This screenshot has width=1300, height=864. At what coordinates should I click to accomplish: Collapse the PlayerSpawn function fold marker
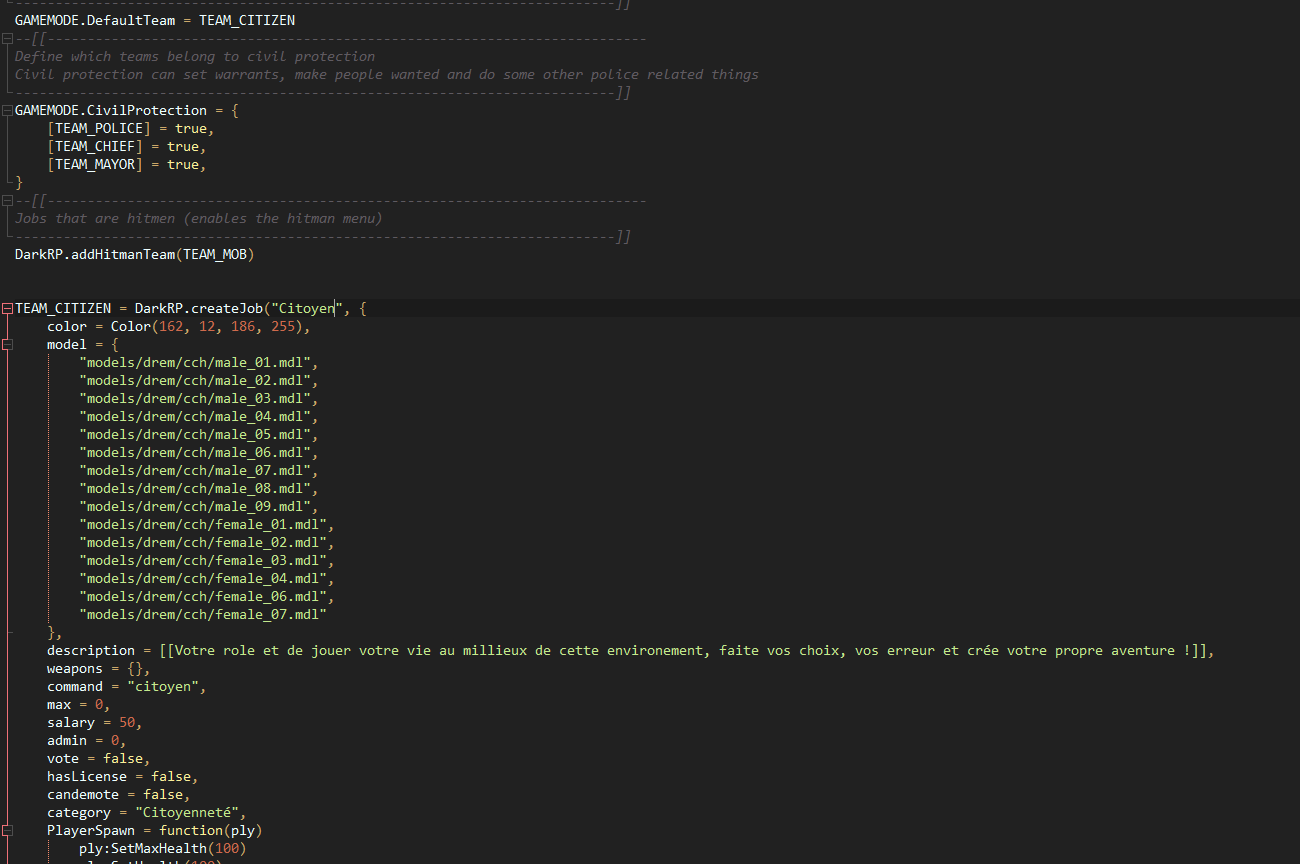coord(7,830)
